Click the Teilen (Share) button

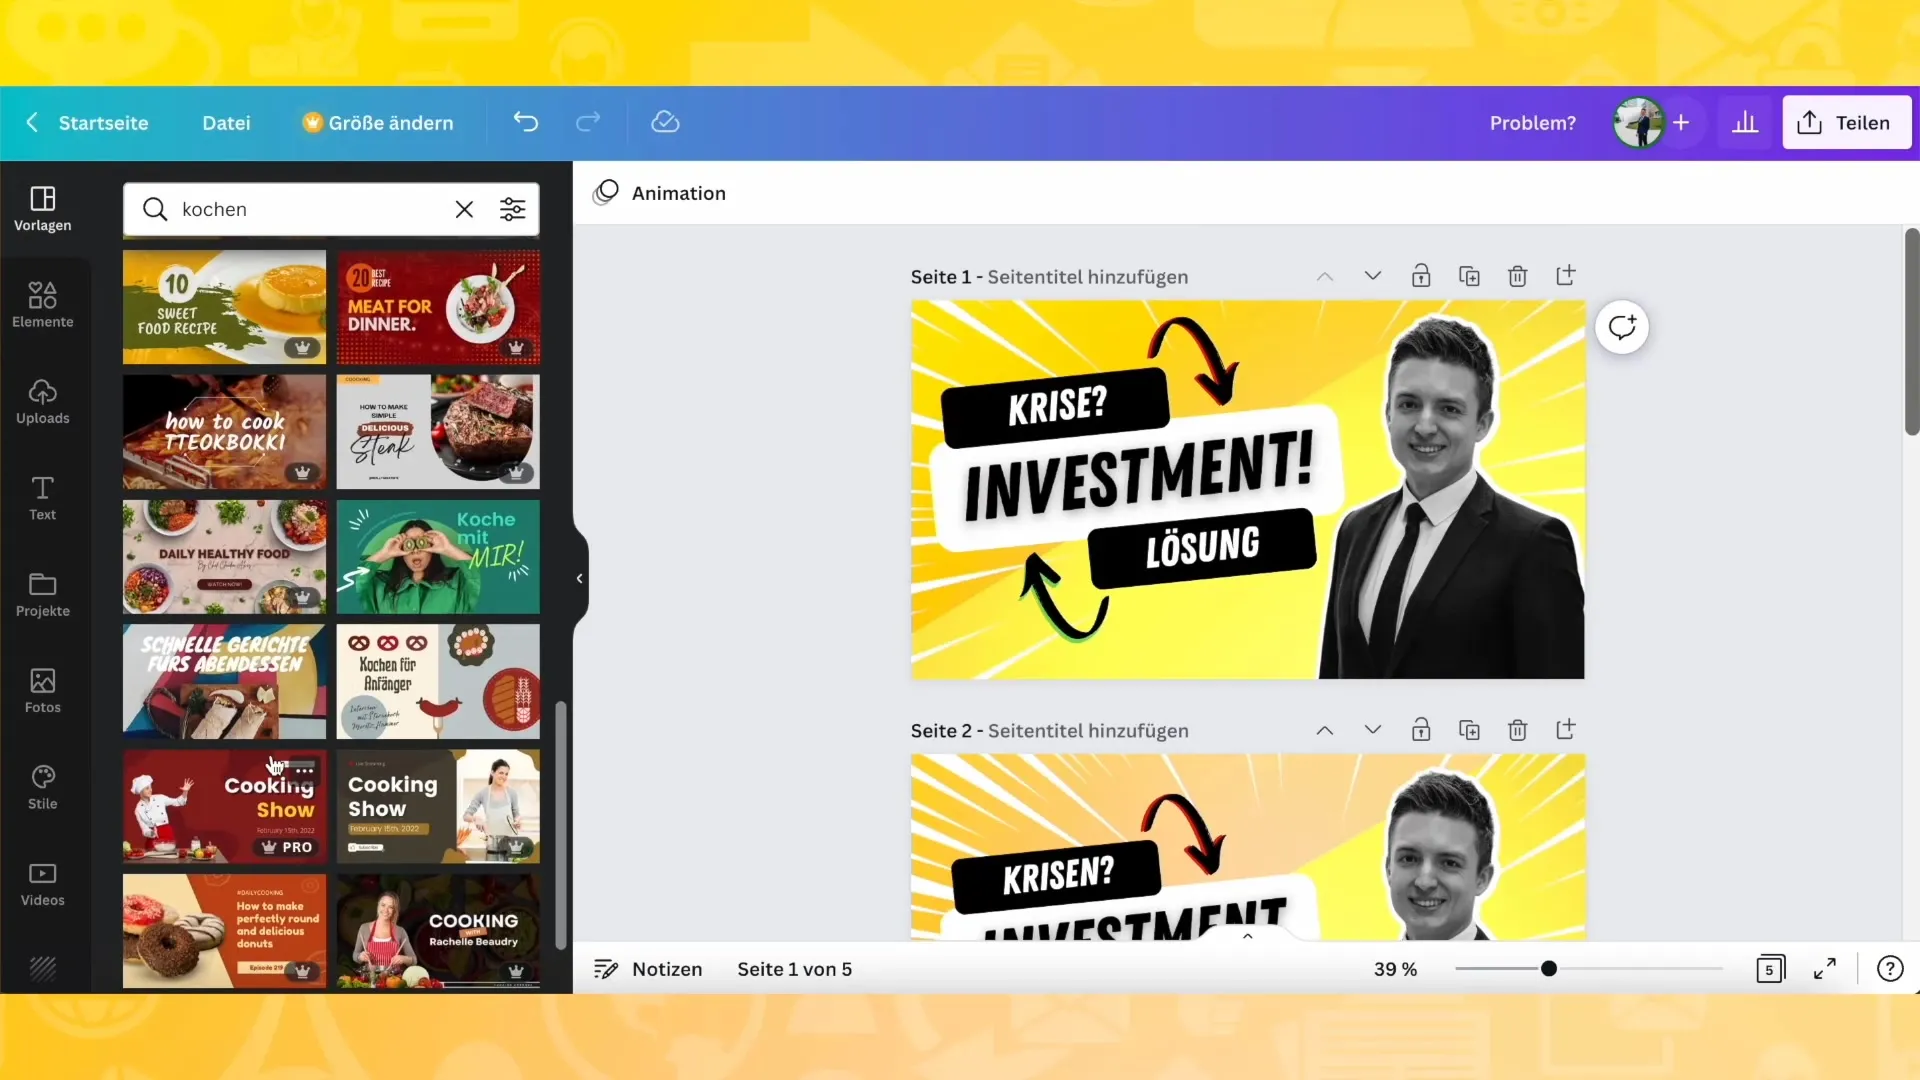(x=1846, y=121)
